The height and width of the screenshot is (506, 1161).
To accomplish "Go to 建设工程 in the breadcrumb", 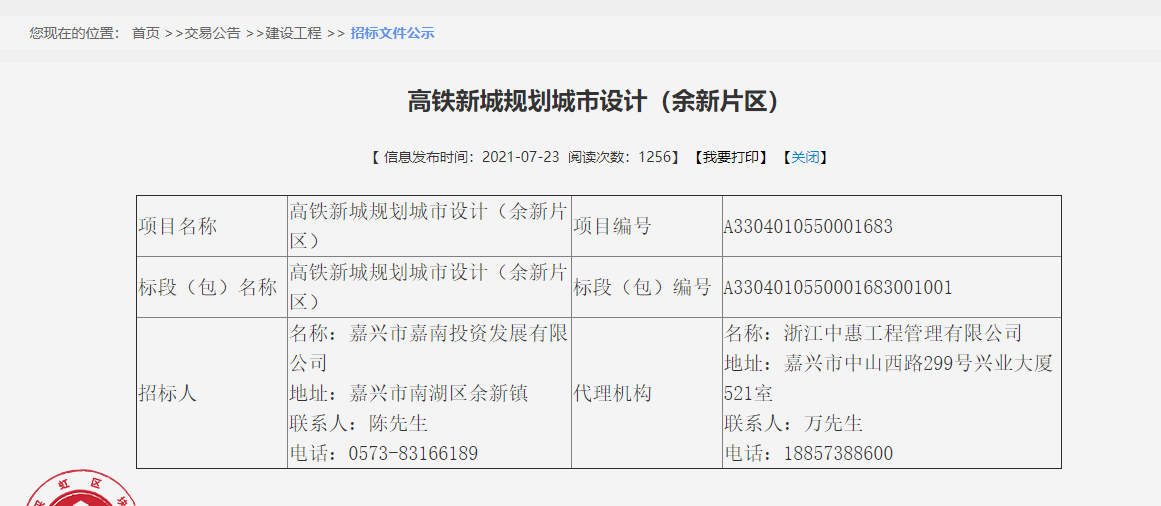I will point(293,33).
